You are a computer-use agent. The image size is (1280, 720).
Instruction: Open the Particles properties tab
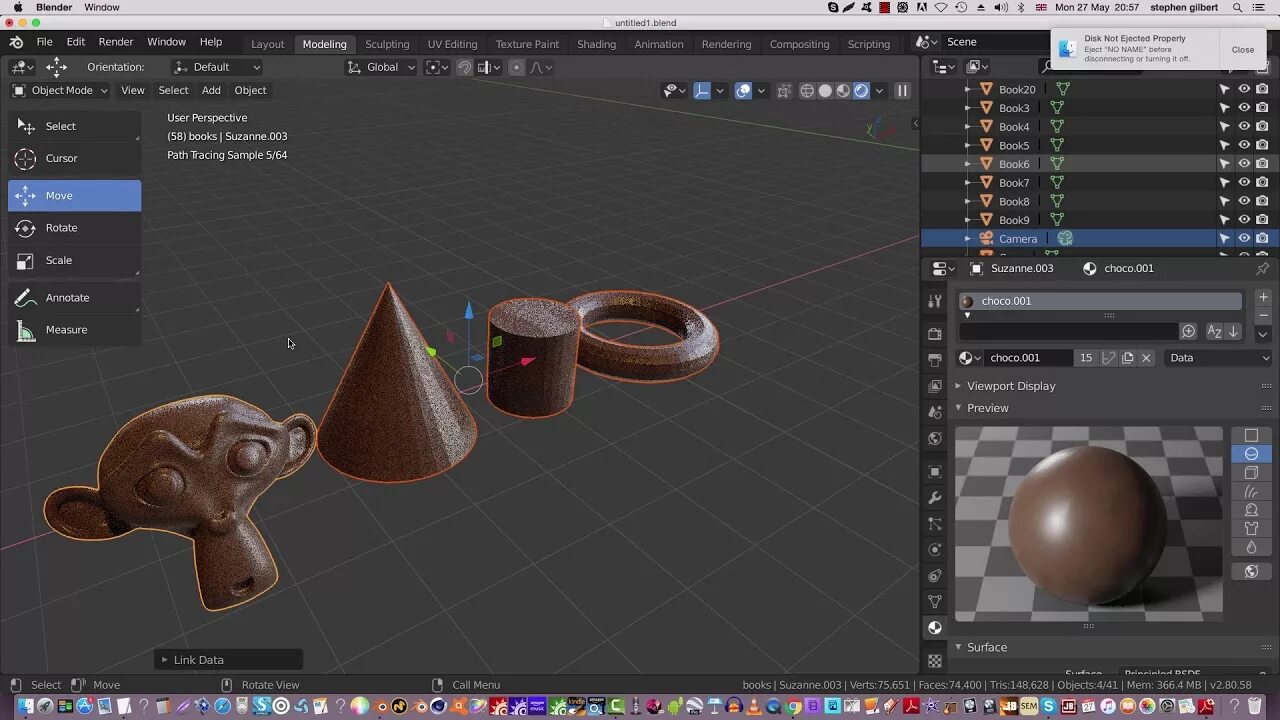tap(935, 523)
